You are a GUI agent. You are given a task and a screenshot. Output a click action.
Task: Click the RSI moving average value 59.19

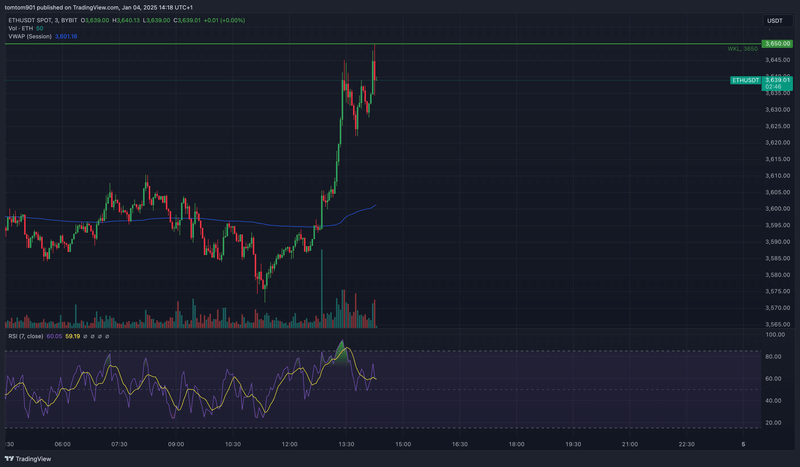72,336
